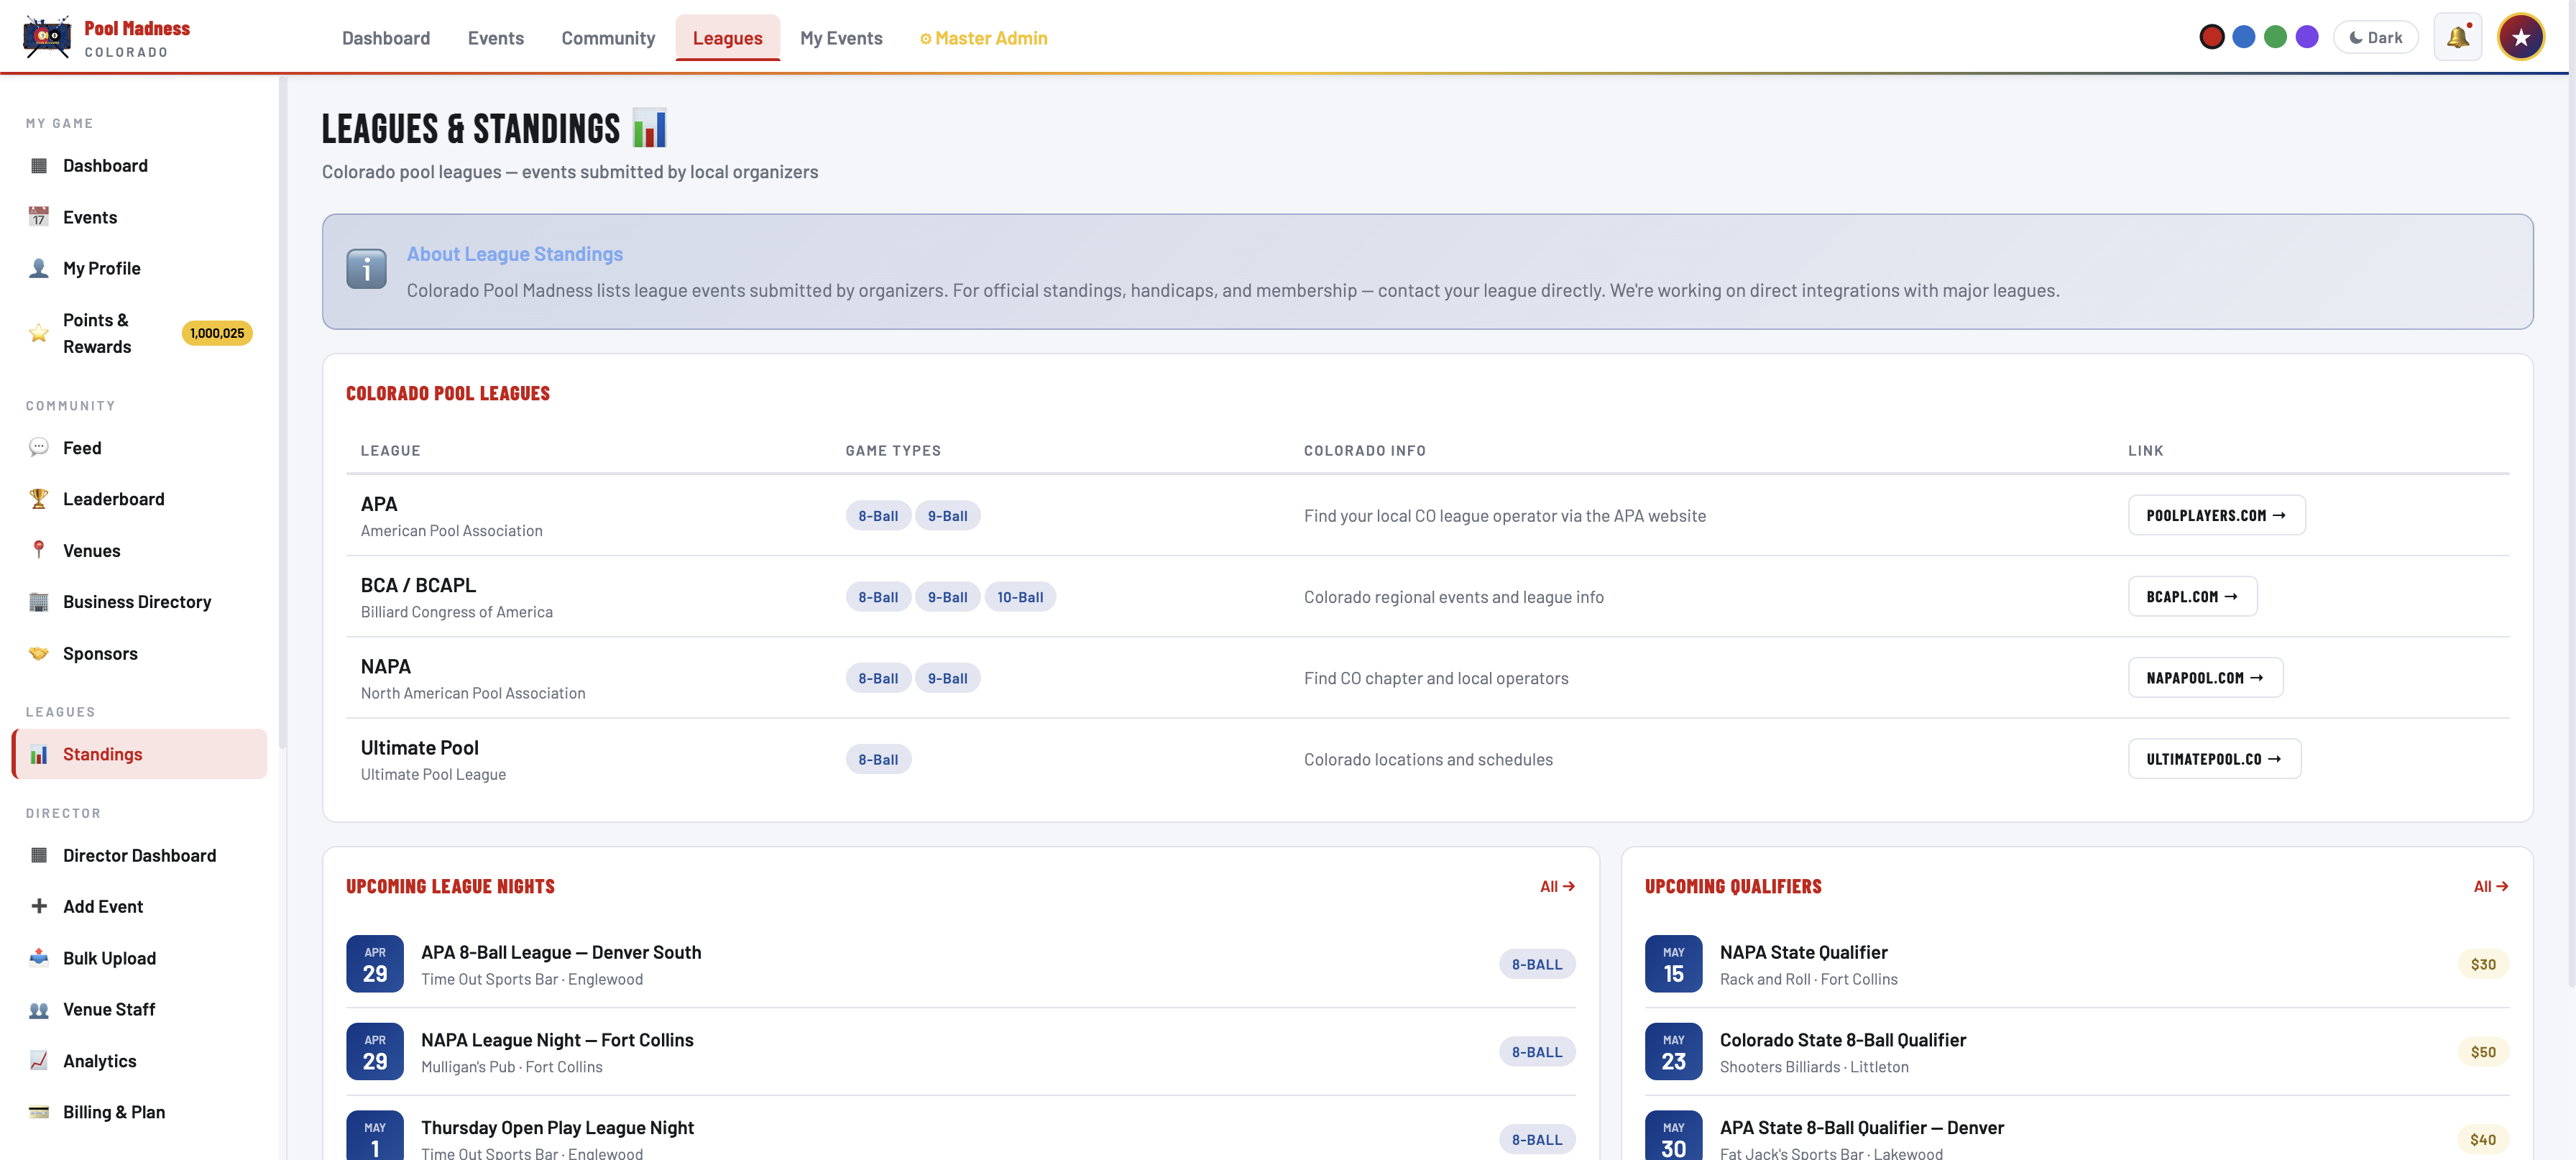Open the star profile avatar menu
Image resolution: width=2576 pixels, height=1160 pixels.
tap(2521, 38)
